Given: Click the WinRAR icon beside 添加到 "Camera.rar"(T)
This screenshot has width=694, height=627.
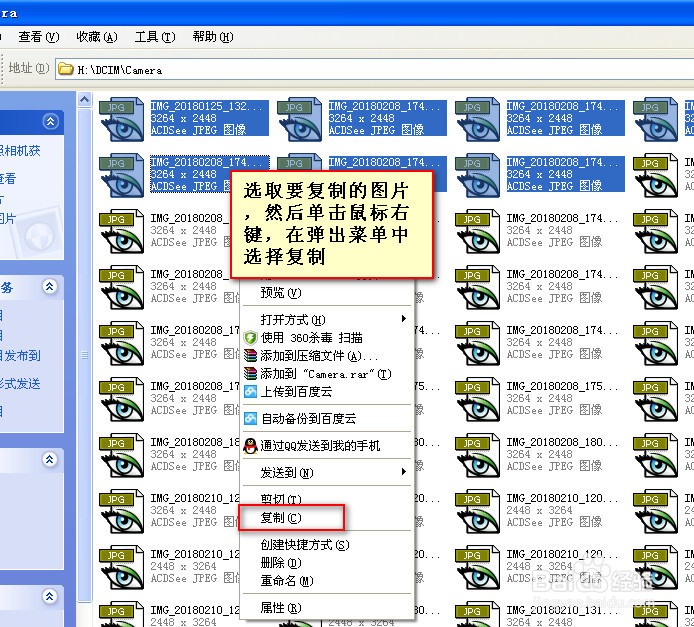Looking at the screenshot, I should tap(251, 374).
